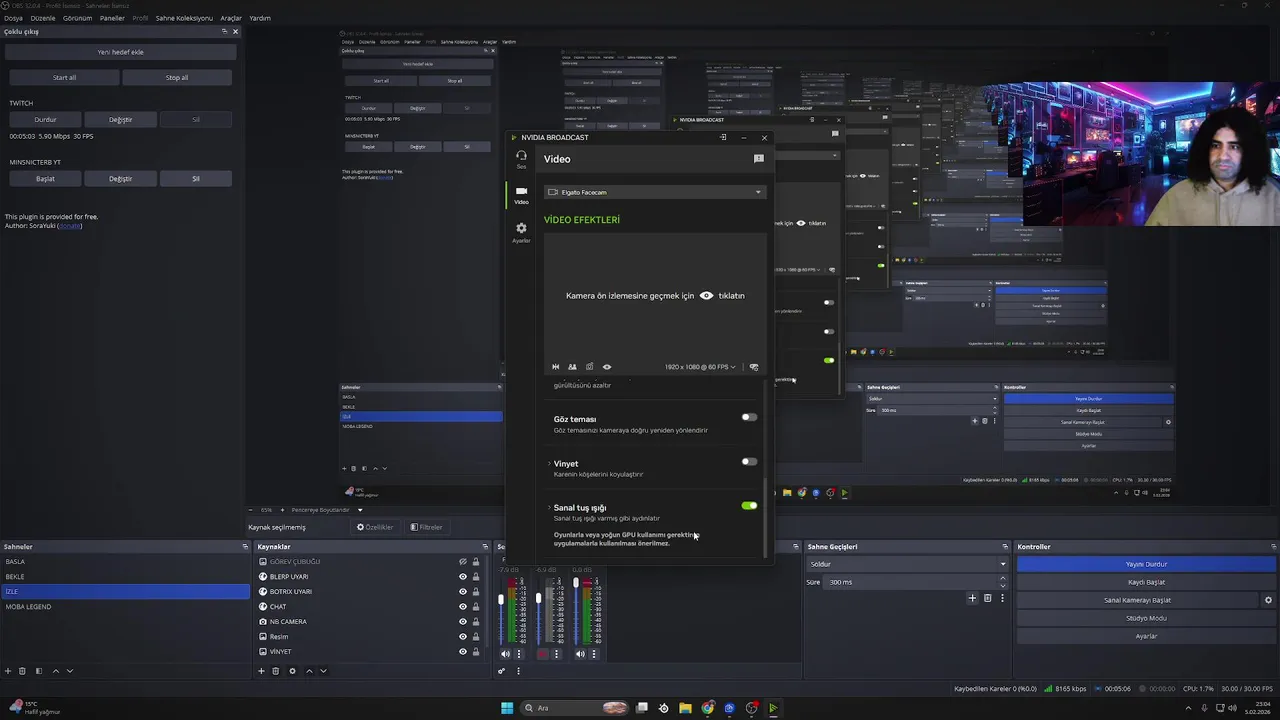This screenshot has height=720, width=1280.
Task: Open the Soldur transition dropdown
Action: click(907, 564)
